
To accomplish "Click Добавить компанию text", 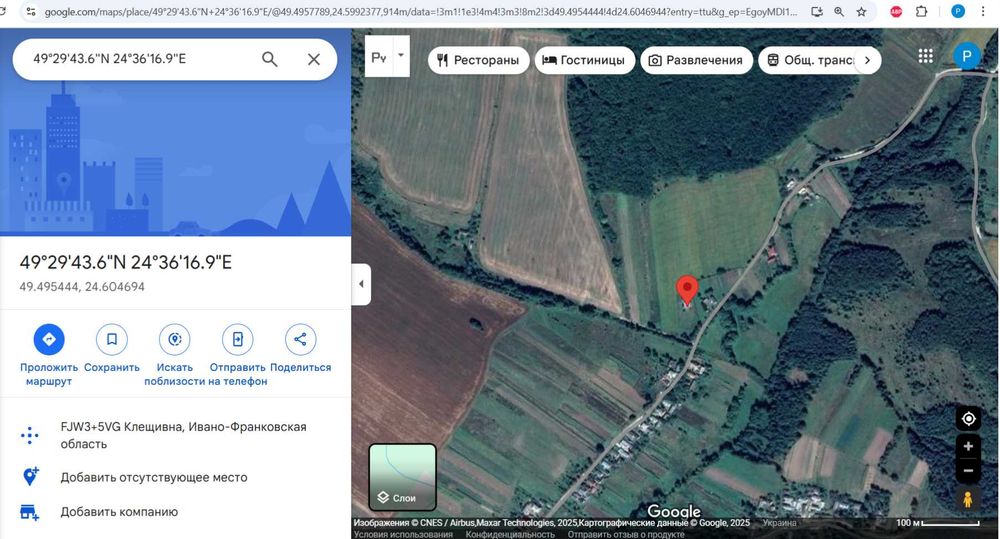I will (x=119, y=512).
